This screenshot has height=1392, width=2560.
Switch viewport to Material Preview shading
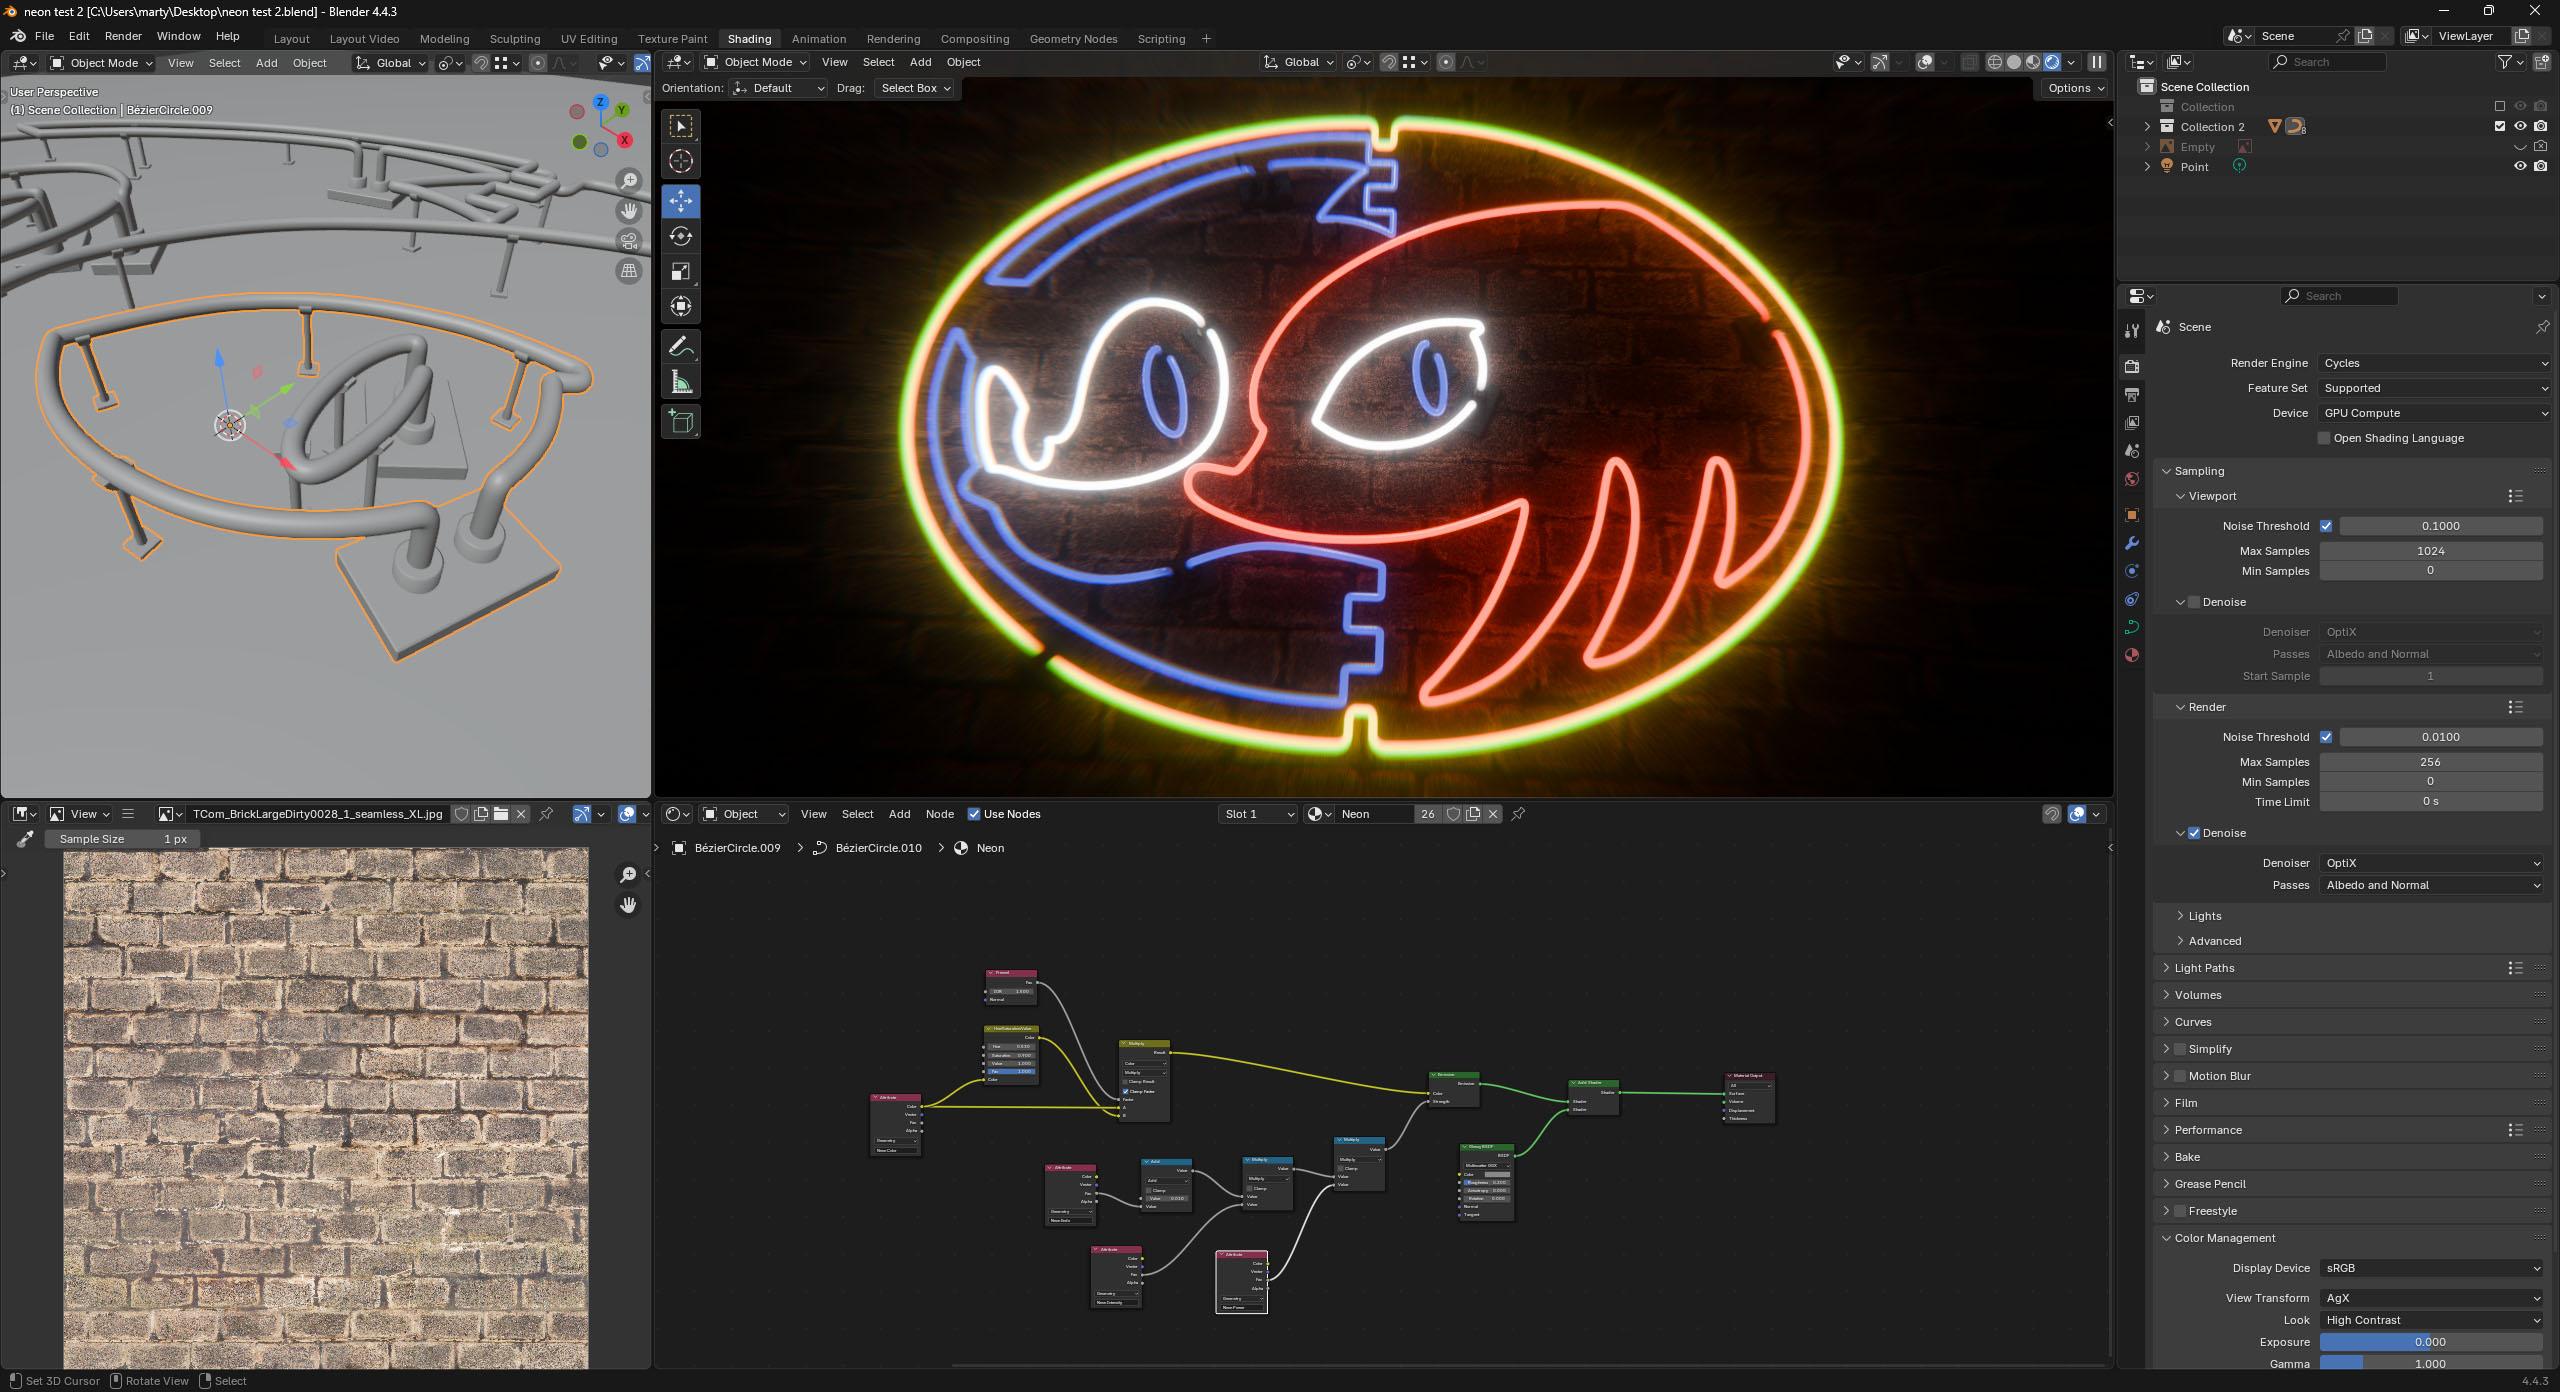point(2033,62)
